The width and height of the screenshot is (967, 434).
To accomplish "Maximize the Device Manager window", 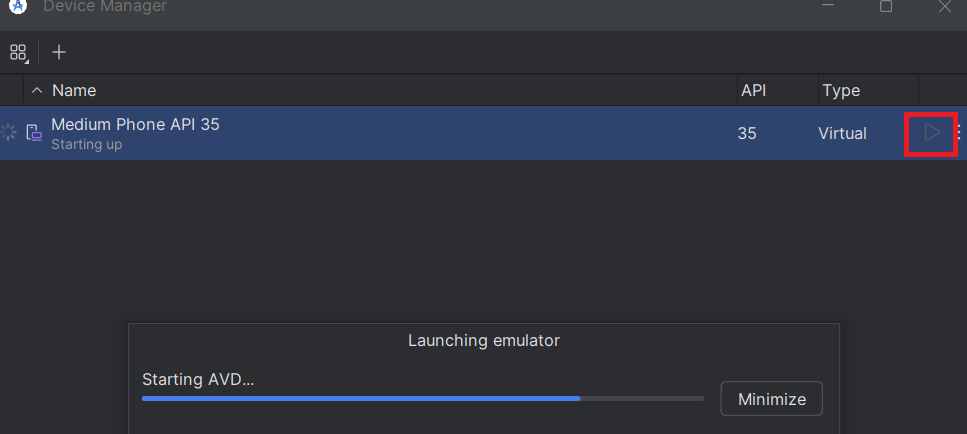I will (886, 6).
